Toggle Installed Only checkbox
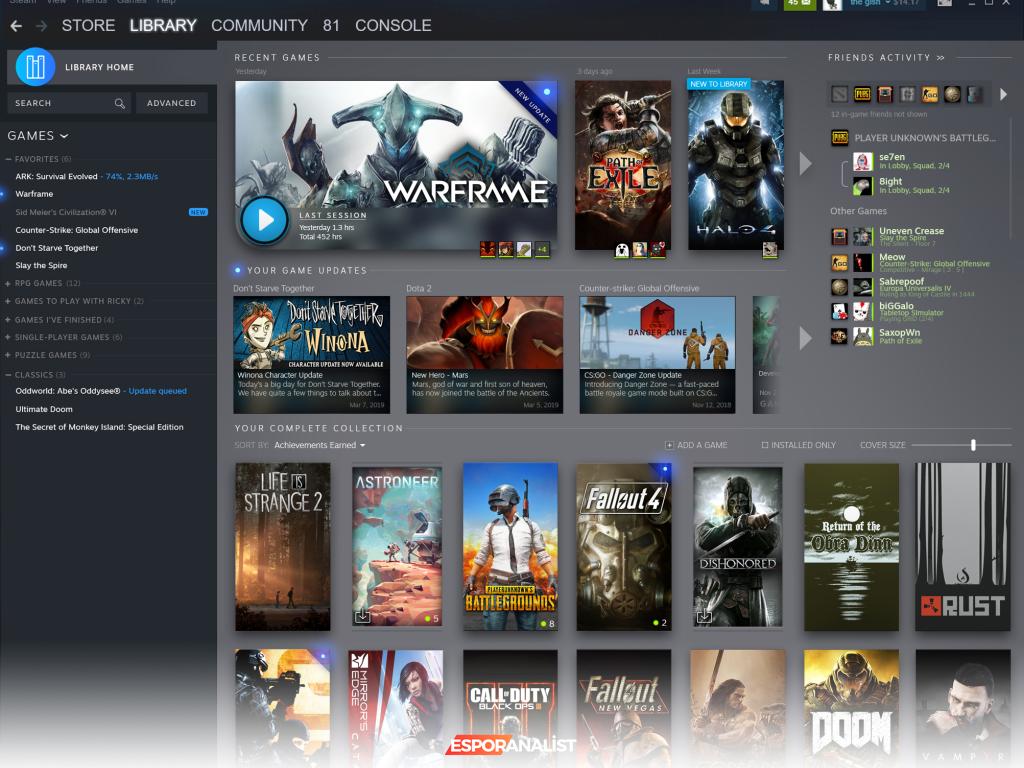 (764, 445)
